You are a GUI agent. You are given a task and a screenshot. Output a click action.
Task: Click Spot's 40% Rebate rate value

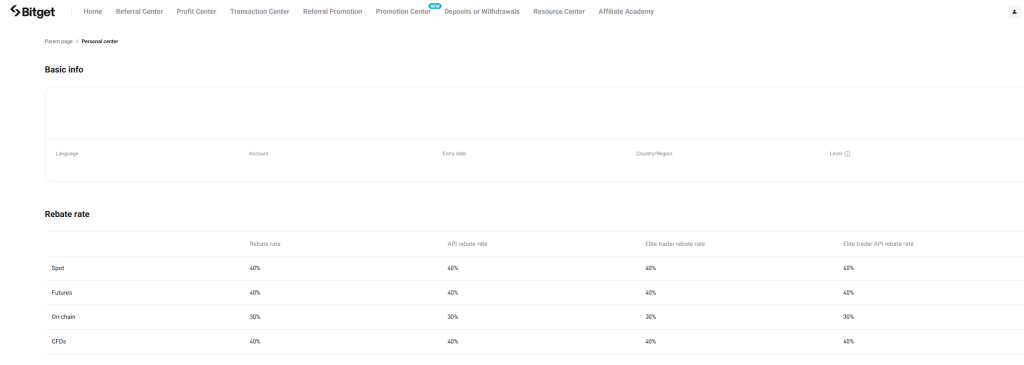pyautogui.click(x=255, y=268)
